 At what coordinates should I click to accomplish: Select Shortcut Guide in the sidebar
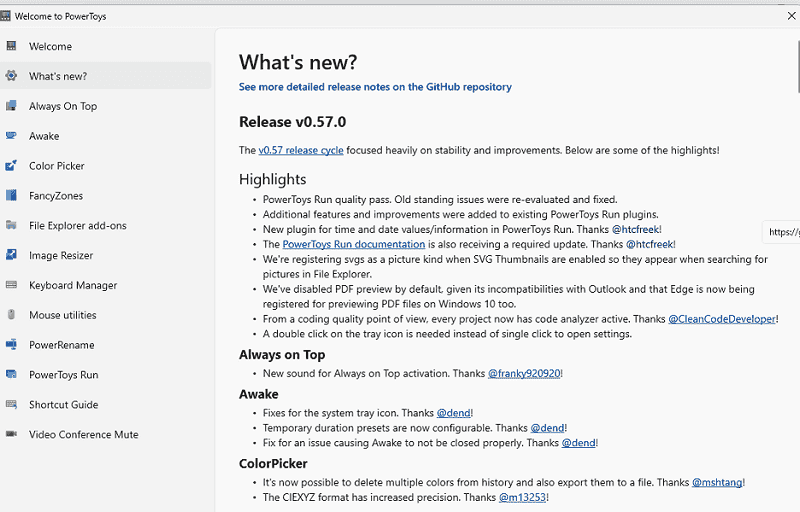click(106, 404)
